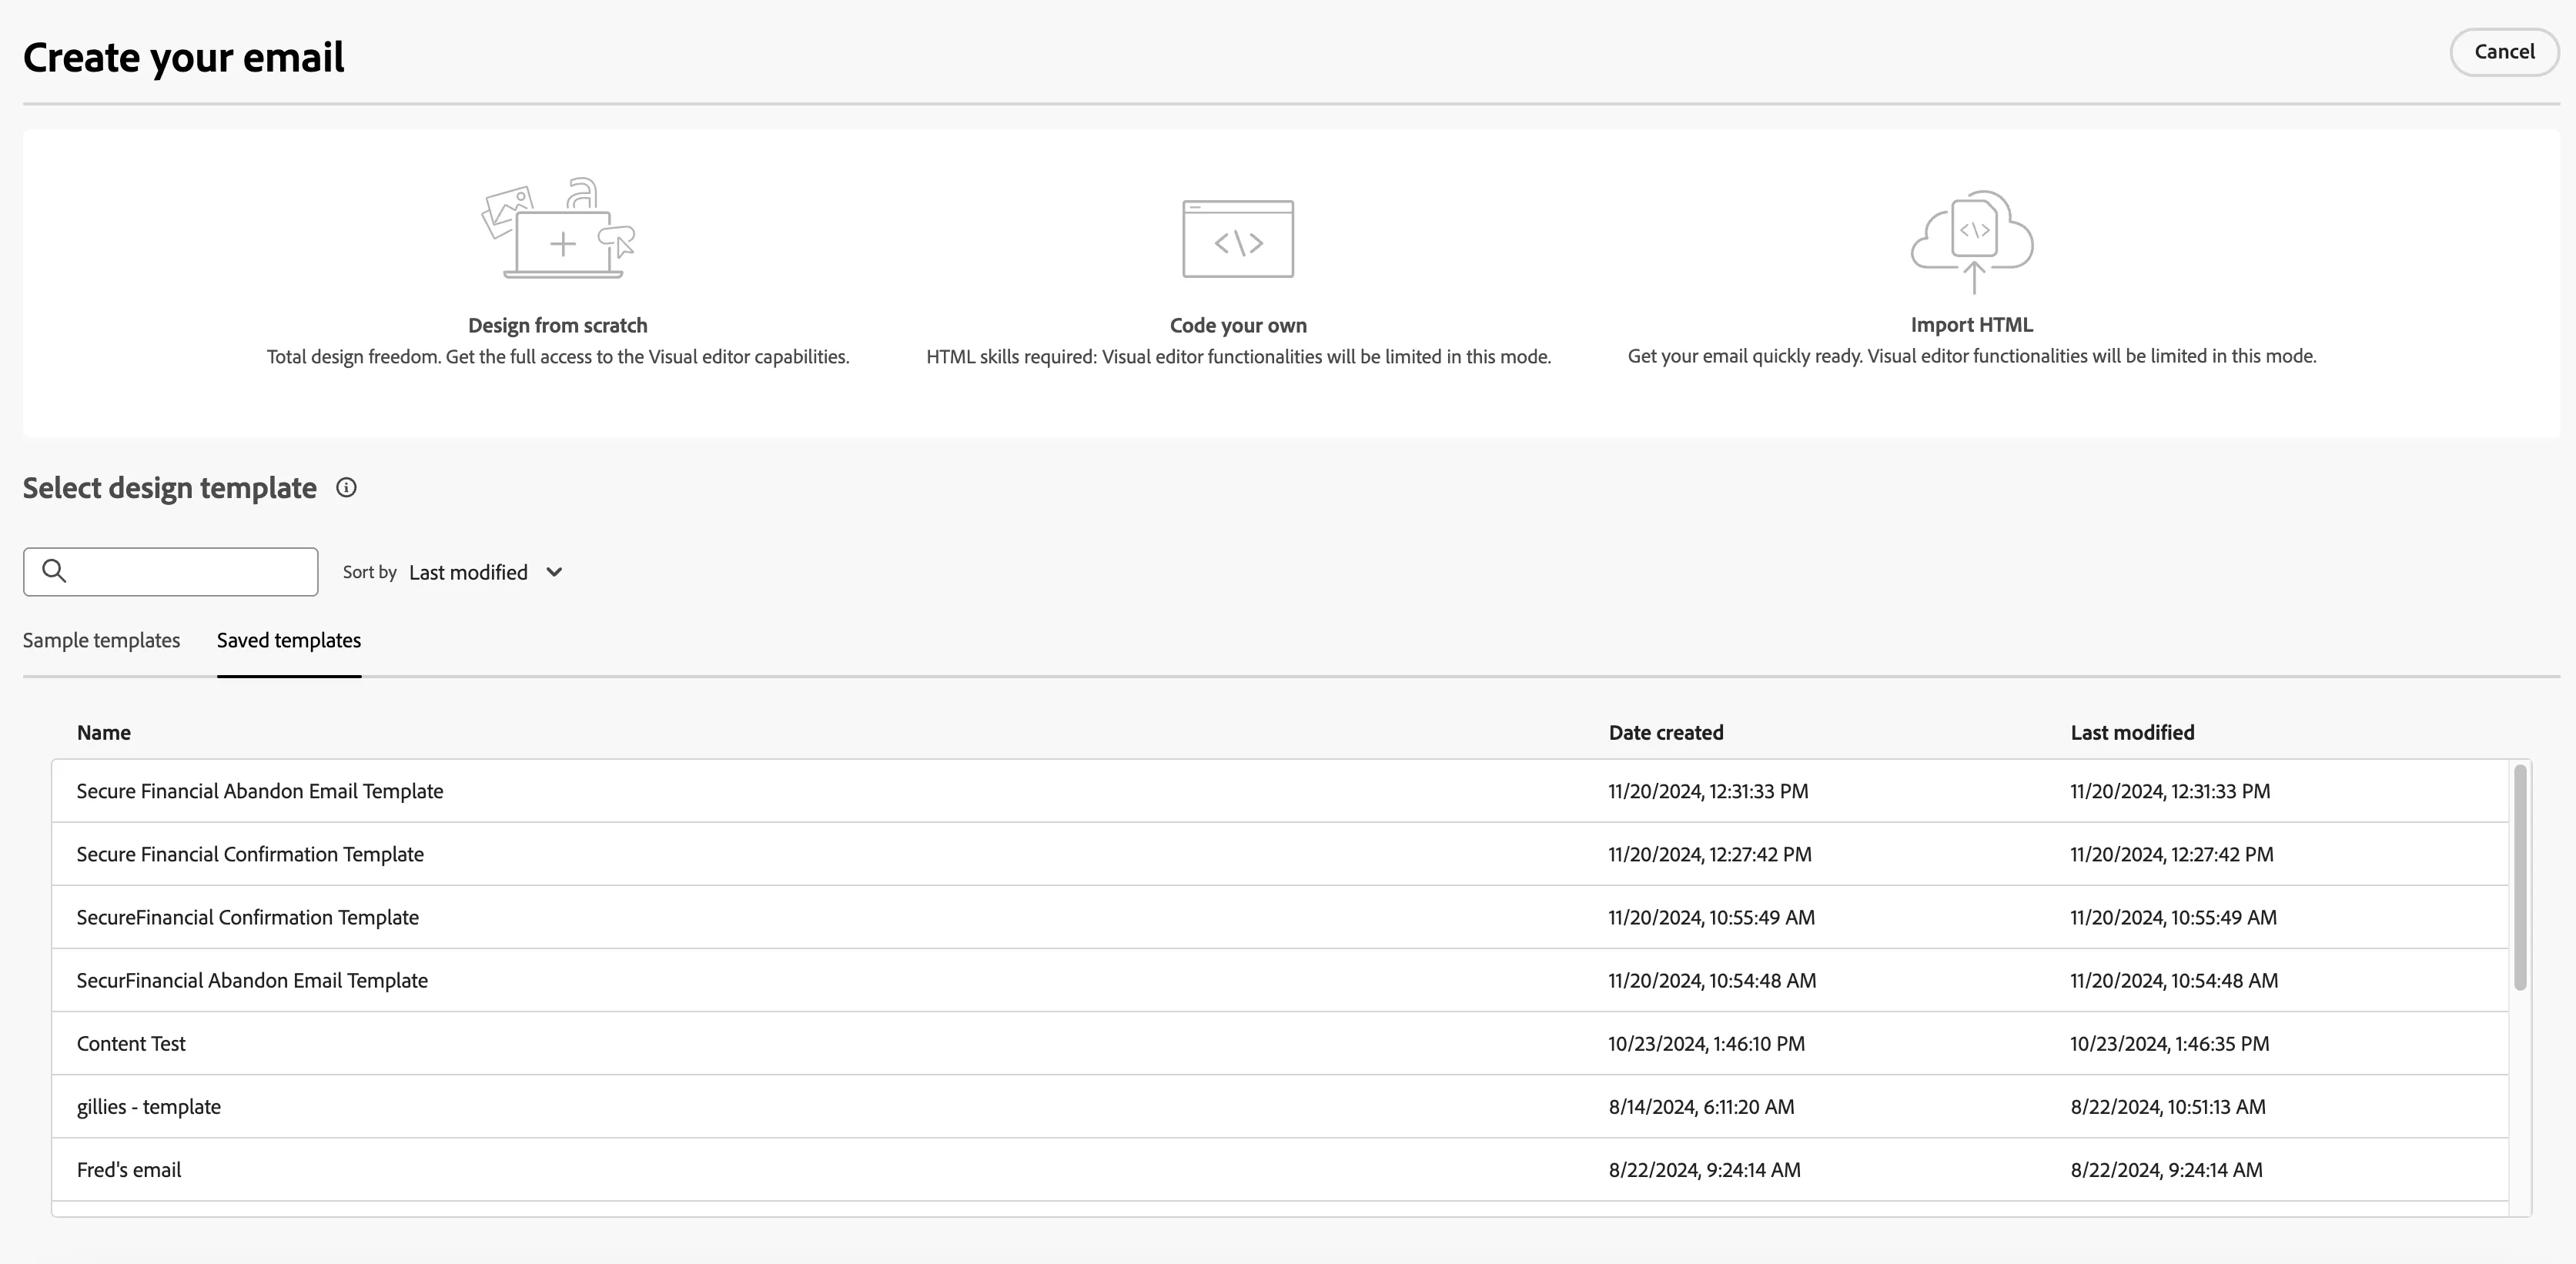Image resolution: width=2576 pixels, height=1264 pixels.
Task: Click date created 10/23/2024, 1:46:10 PM
Action: [1706, 1043]
